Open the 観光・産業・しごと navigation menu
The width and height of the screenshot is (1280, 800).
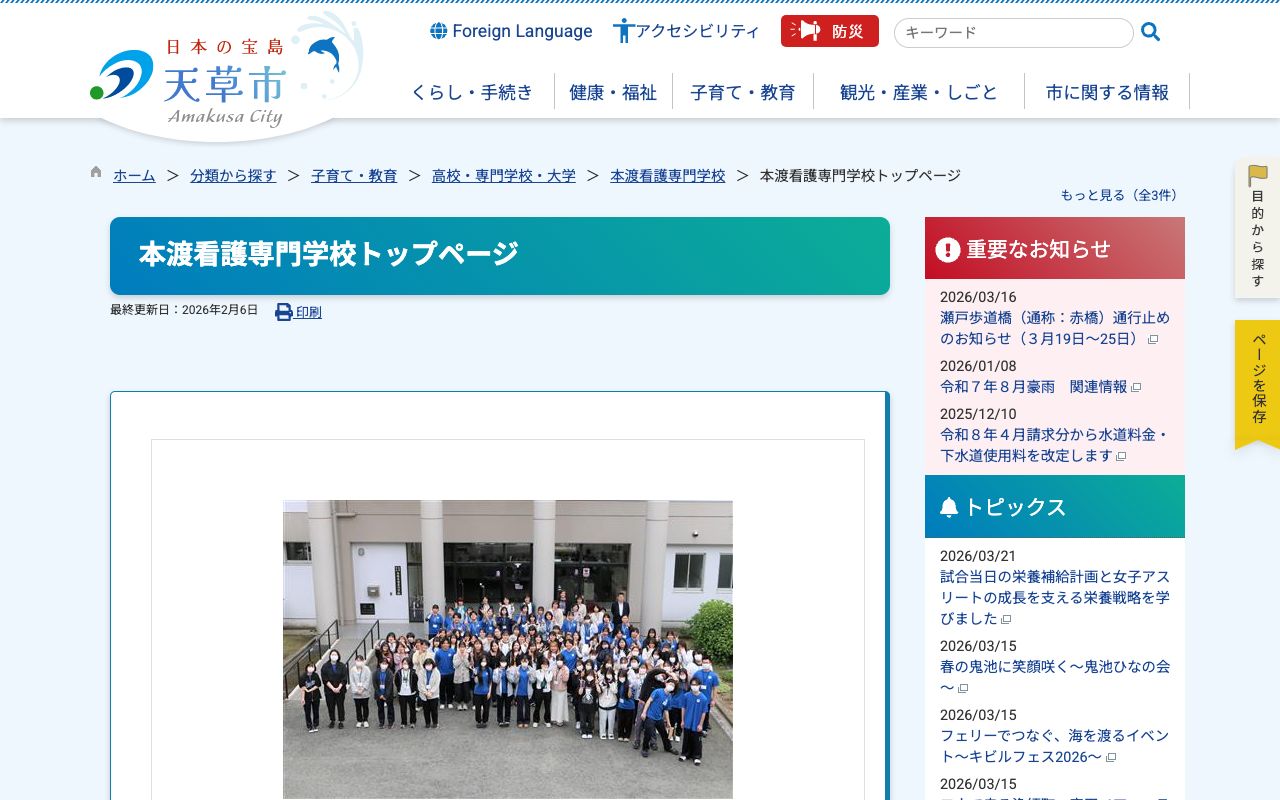point(918,91)
